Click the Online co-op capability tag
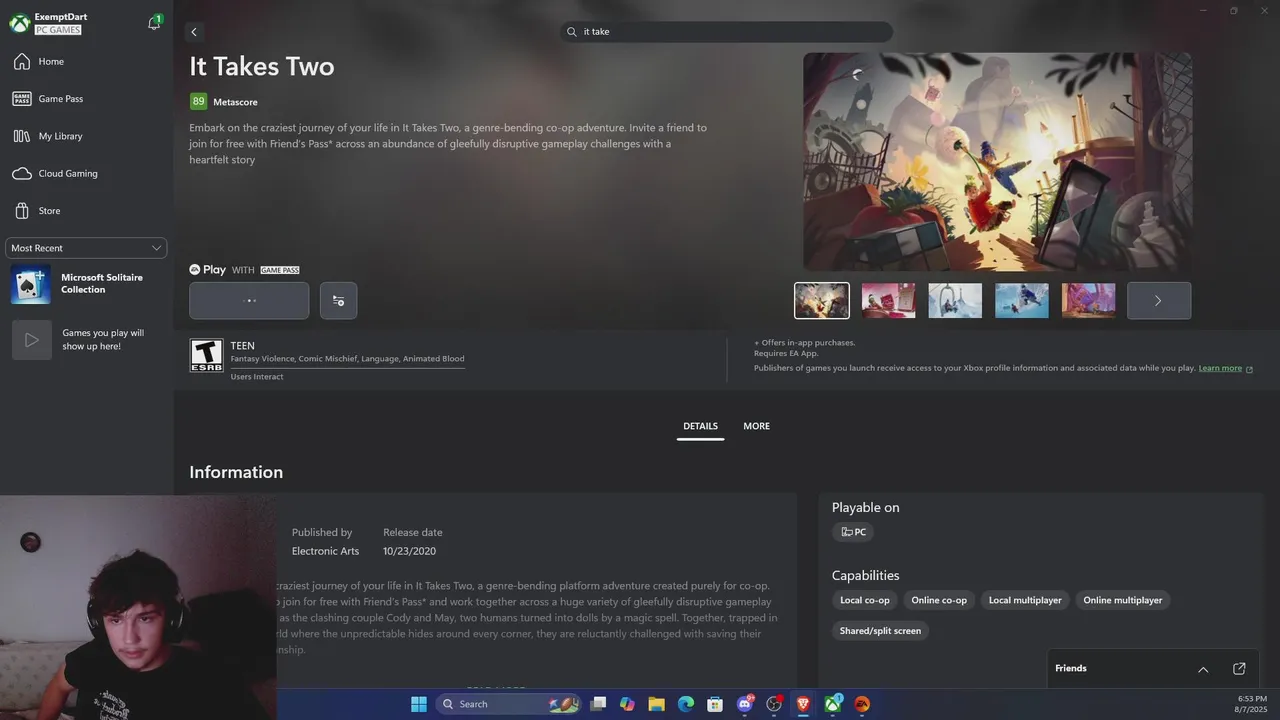This screenshot has height=720, width=1280. [x=939, y=600]
